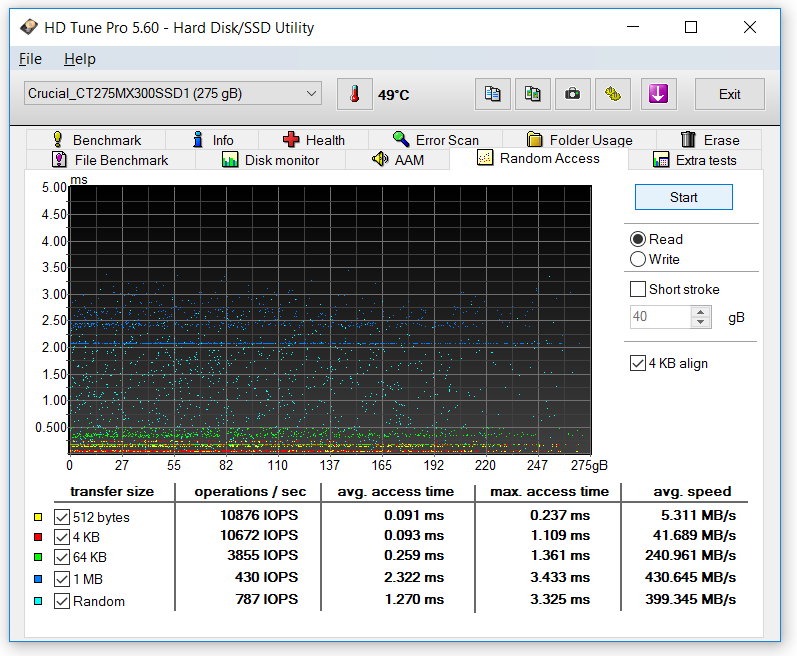The height and width of the screenshot is (656, 797).
Task: Open the Help menu
Action: (x=80, y=59)
